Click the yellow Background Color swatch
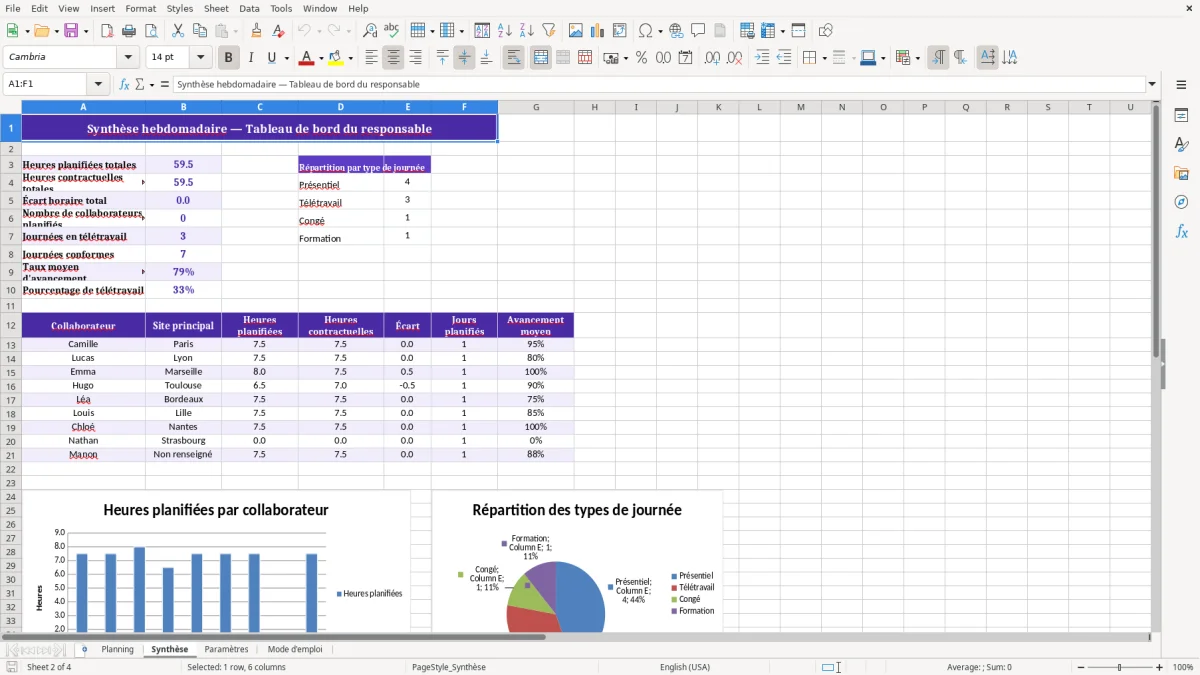This screenshot has height=675, width=1200. pos(336,58)
